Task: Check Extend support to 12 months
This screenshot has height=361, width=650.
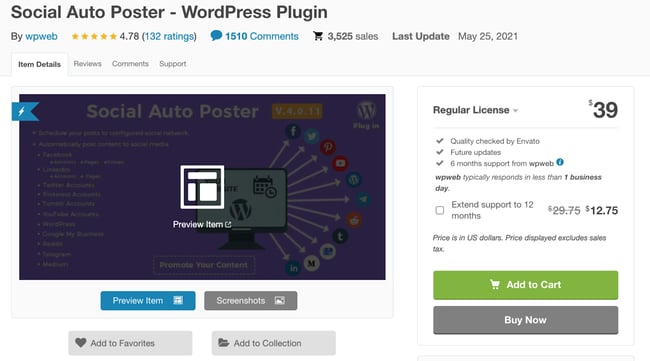Action: (440, 211)
